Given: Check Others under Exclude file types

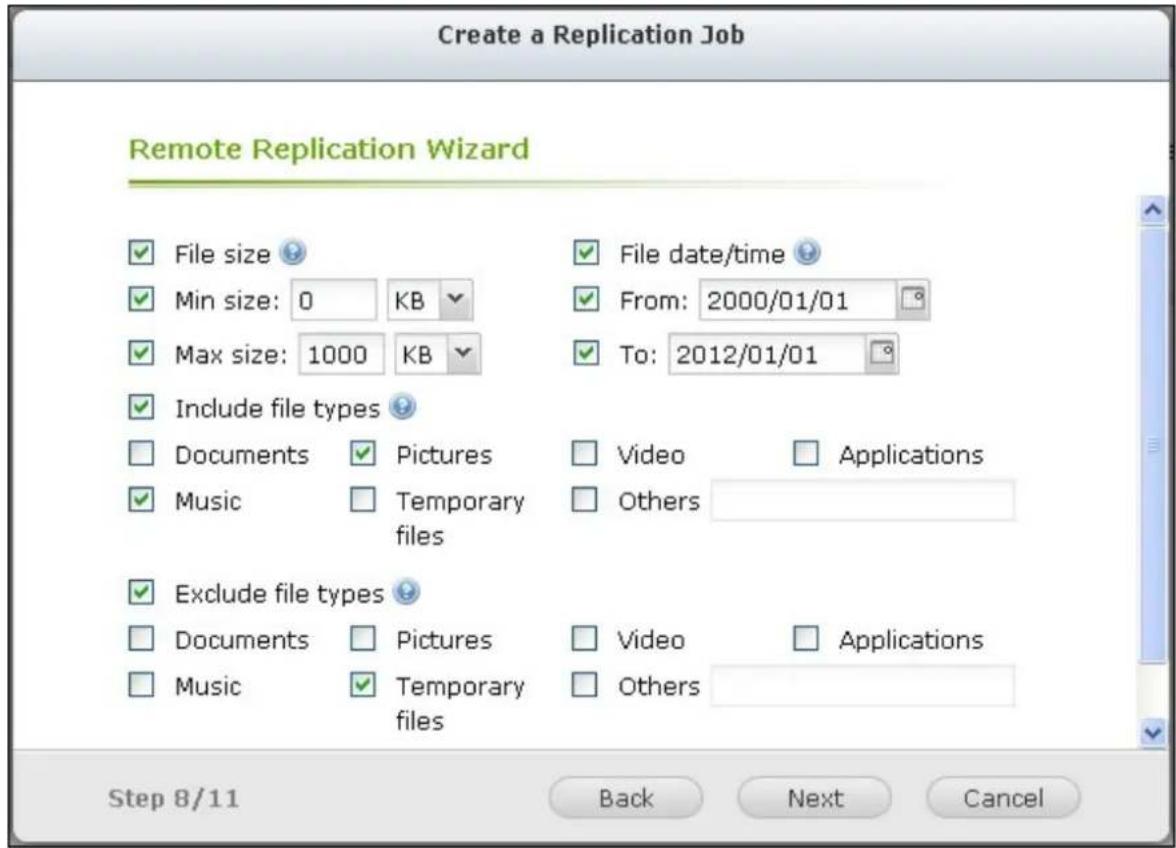Looking at the screenshot, I should (585, 685).
